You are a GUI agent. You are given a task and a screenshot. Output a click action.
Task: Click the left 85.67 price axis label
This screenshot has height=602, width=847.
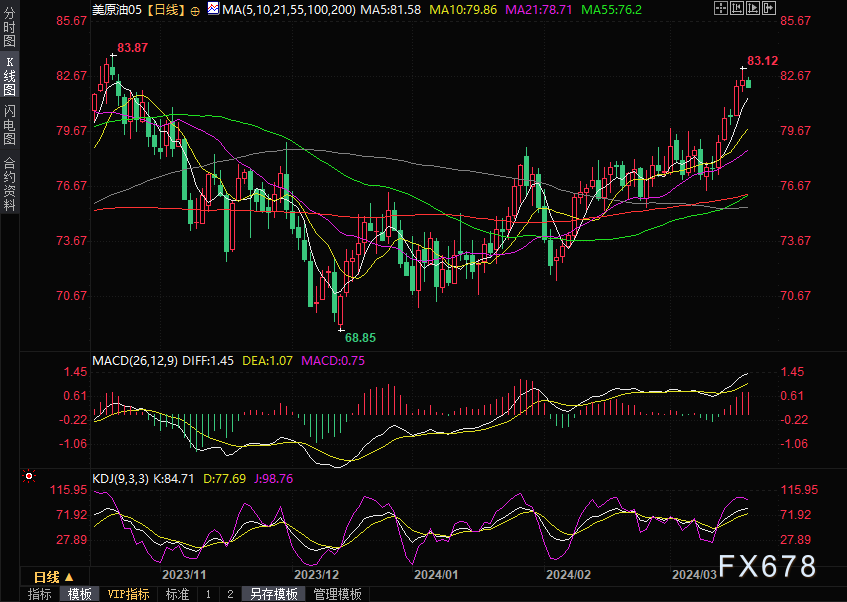(72, 21)
